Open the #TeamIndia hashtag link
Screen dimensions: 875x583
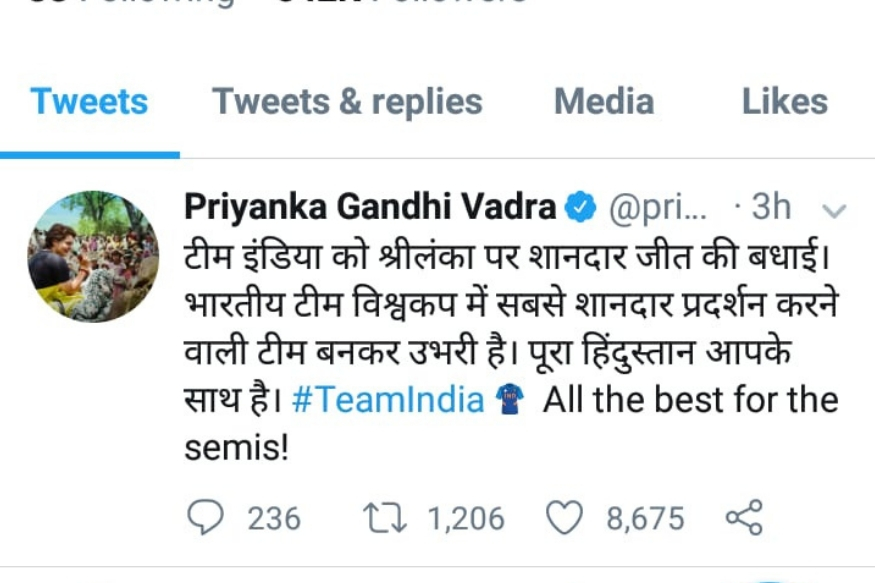pyautogui.click(x=388, y=400)
